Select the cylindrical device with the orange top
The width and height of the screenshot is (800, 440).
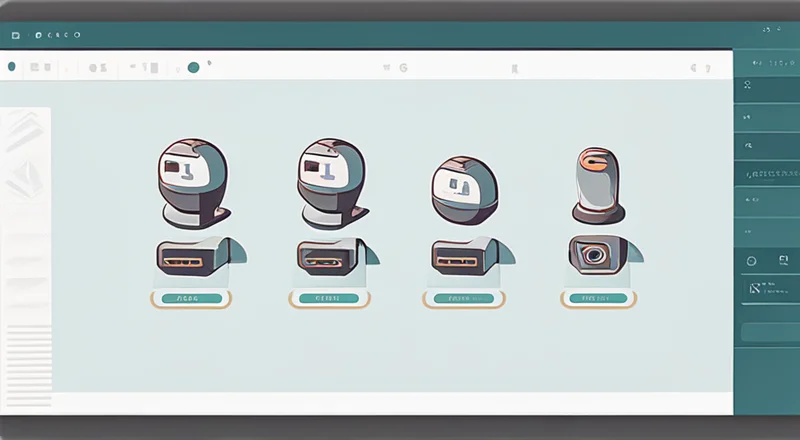point(598,186)
